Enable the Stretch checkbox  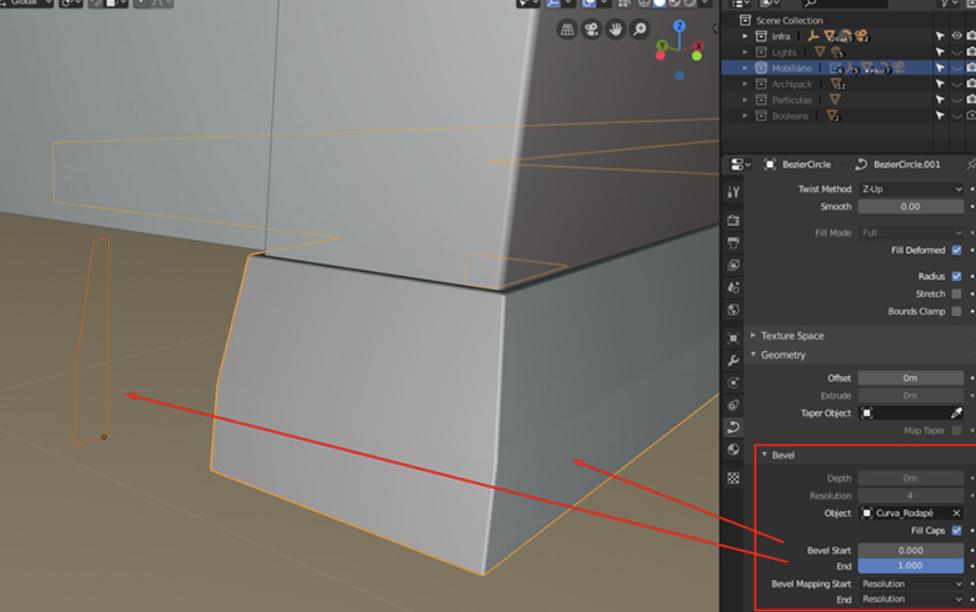pyautogui.click(x=957, y=294)
